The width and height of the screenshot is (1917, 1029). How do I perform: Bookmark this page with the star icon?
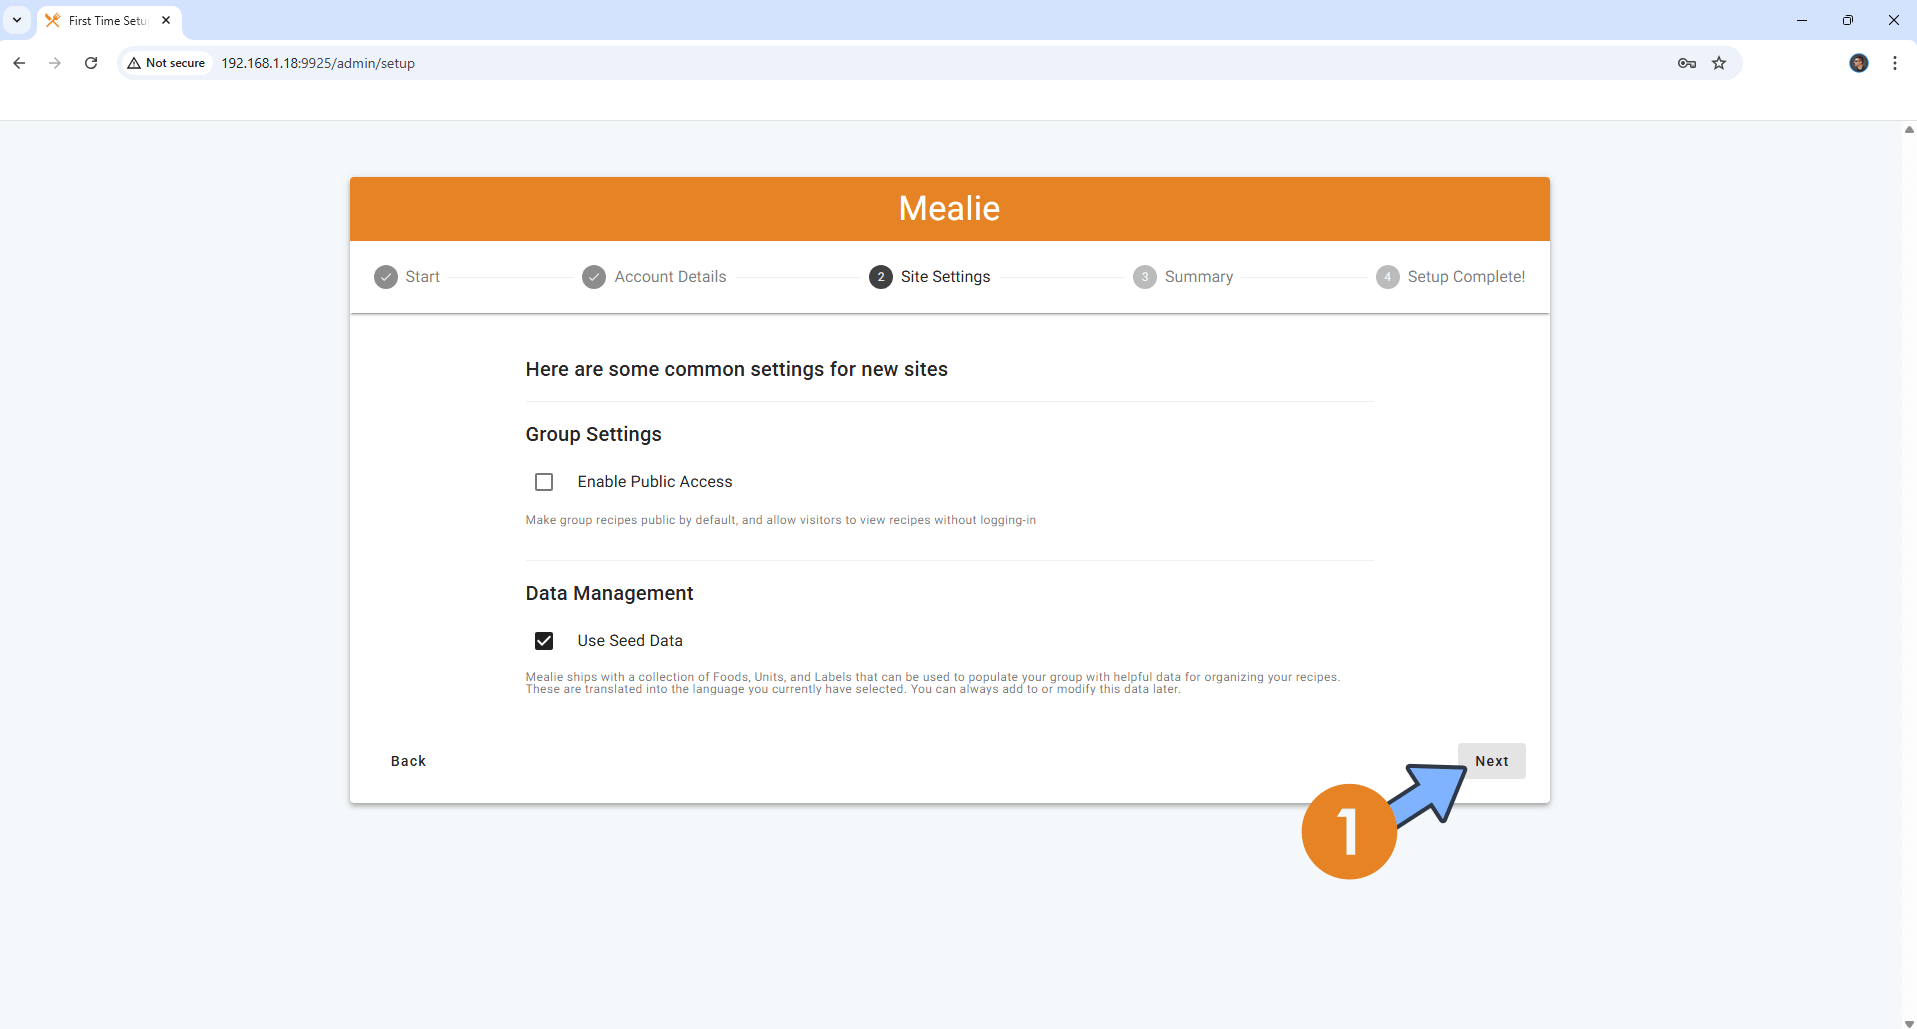[1719, 63]
